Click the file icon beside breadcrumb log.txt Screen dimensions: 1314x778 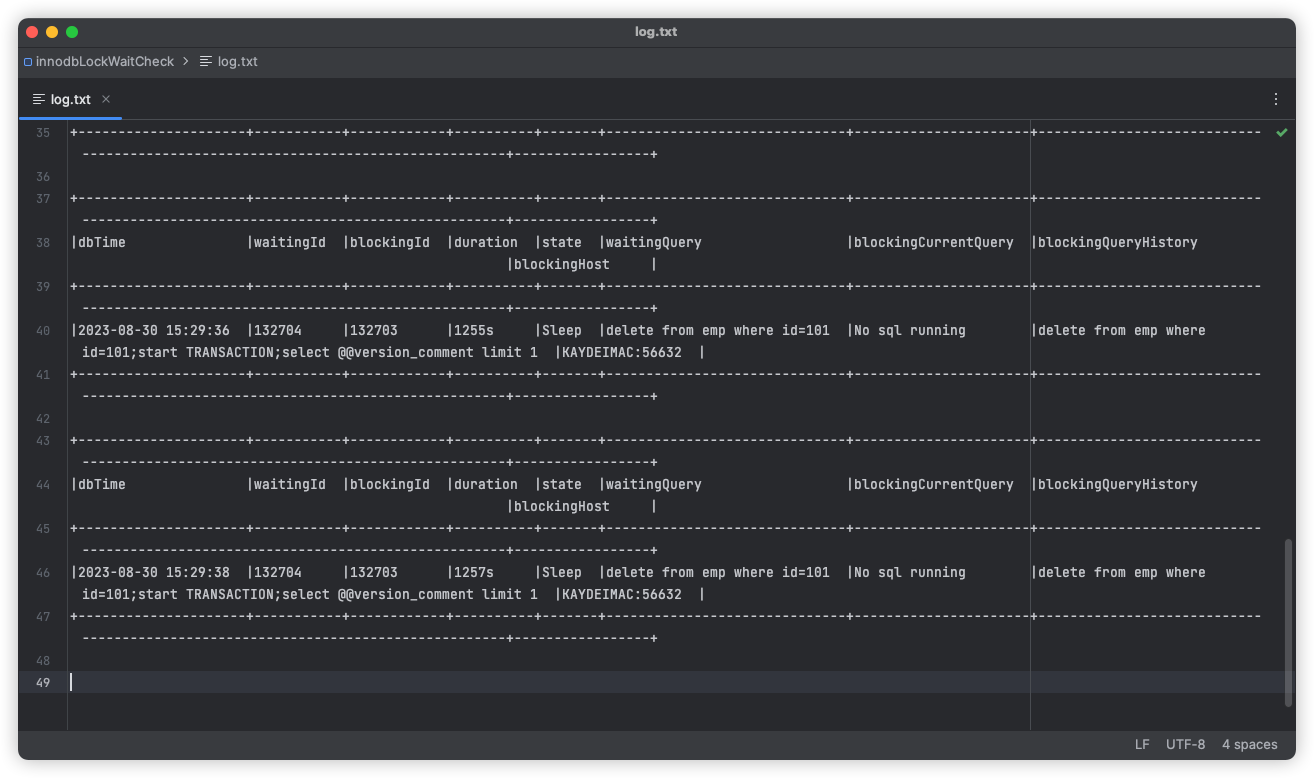point(206,61)
